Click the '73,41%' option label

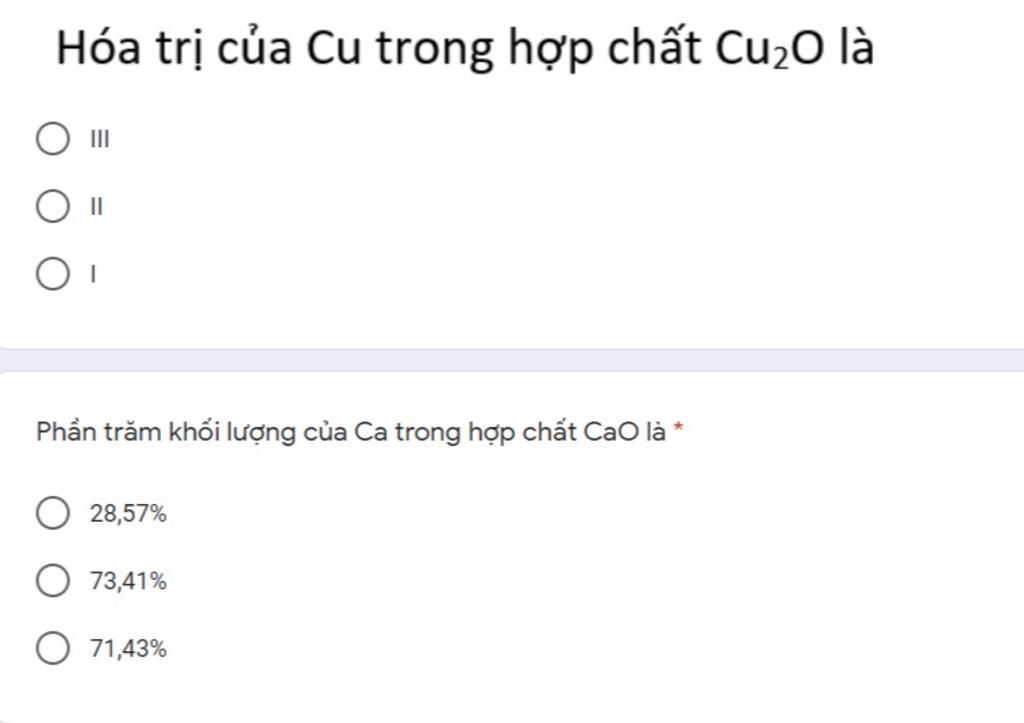pyautogui.click(x=128, y=581)
